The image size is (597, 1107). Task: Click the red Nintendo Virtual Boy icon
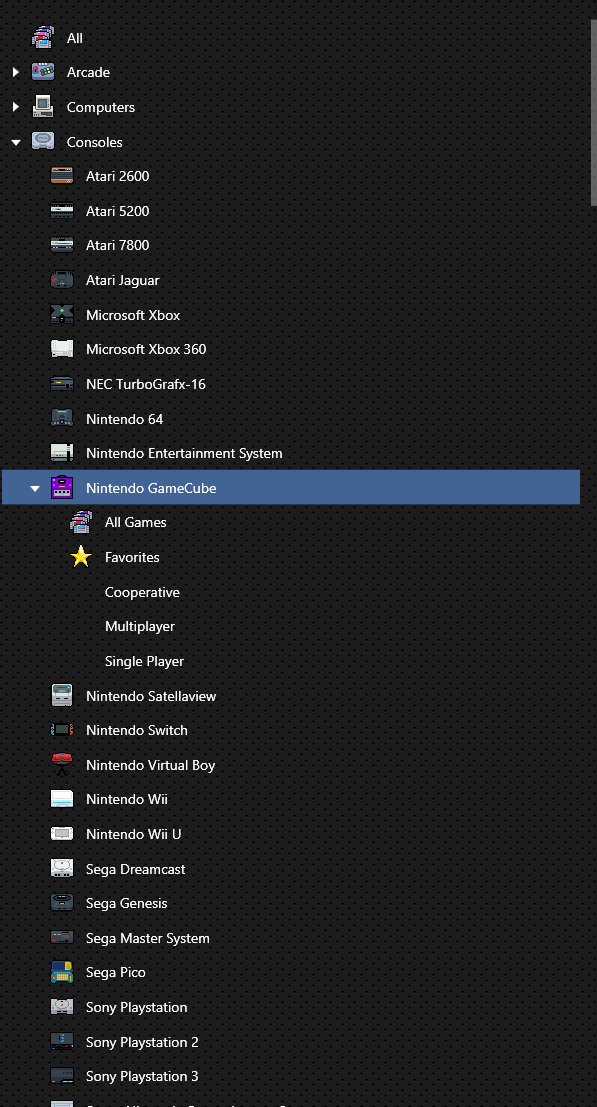(x=62, y=765)
